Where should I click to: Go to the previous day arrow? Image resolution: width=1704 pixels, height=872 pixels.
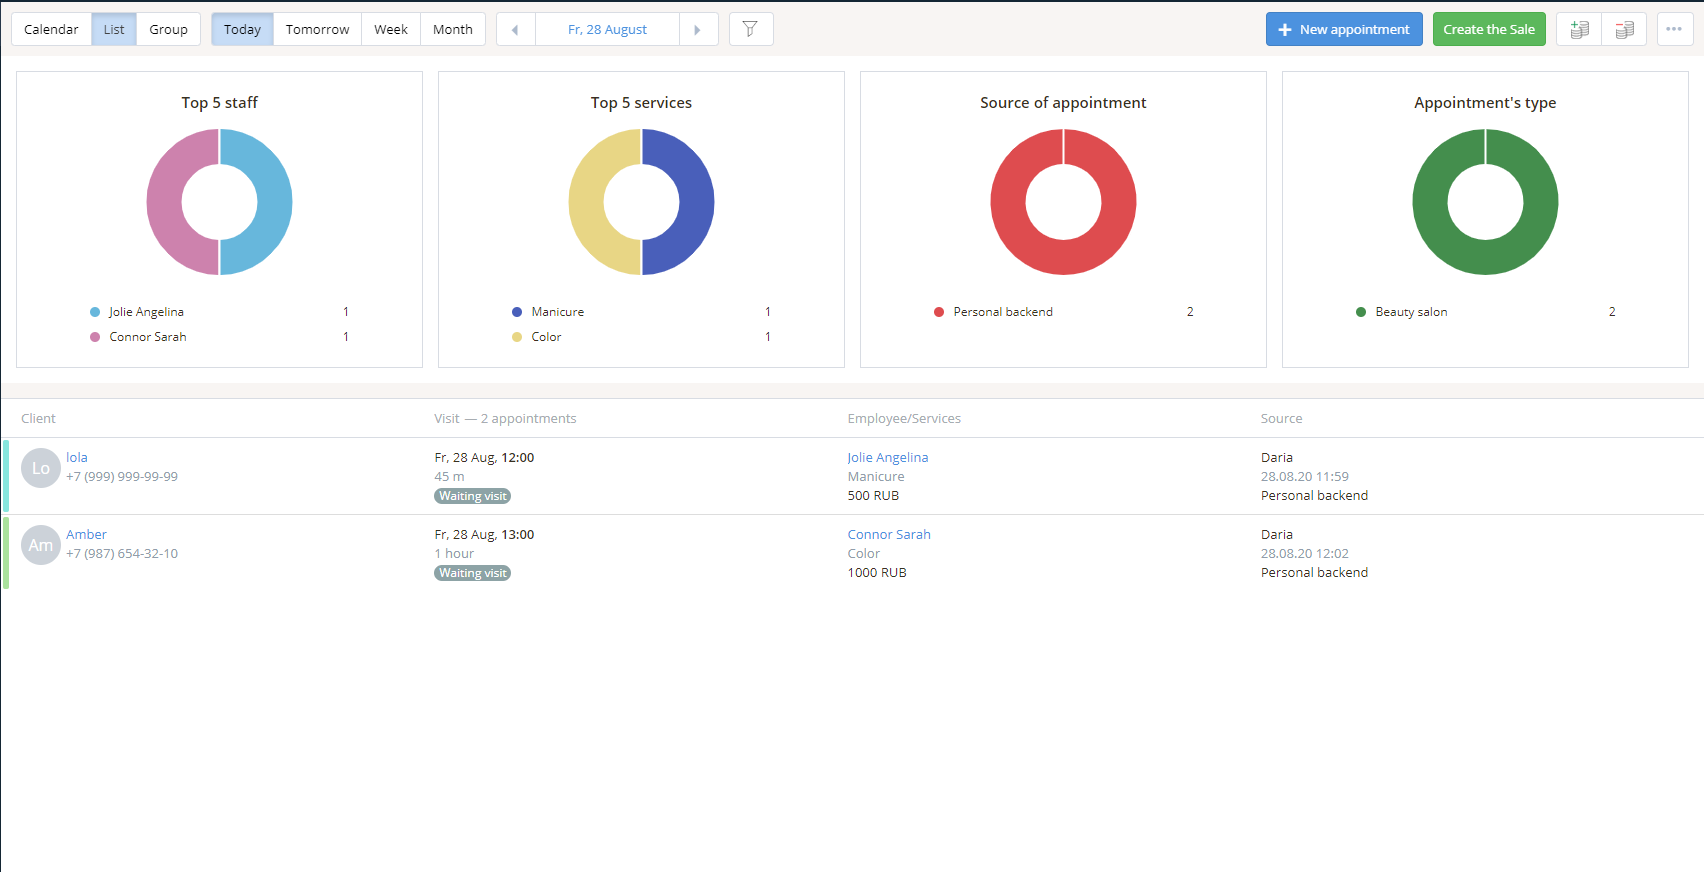click(515, 29)
